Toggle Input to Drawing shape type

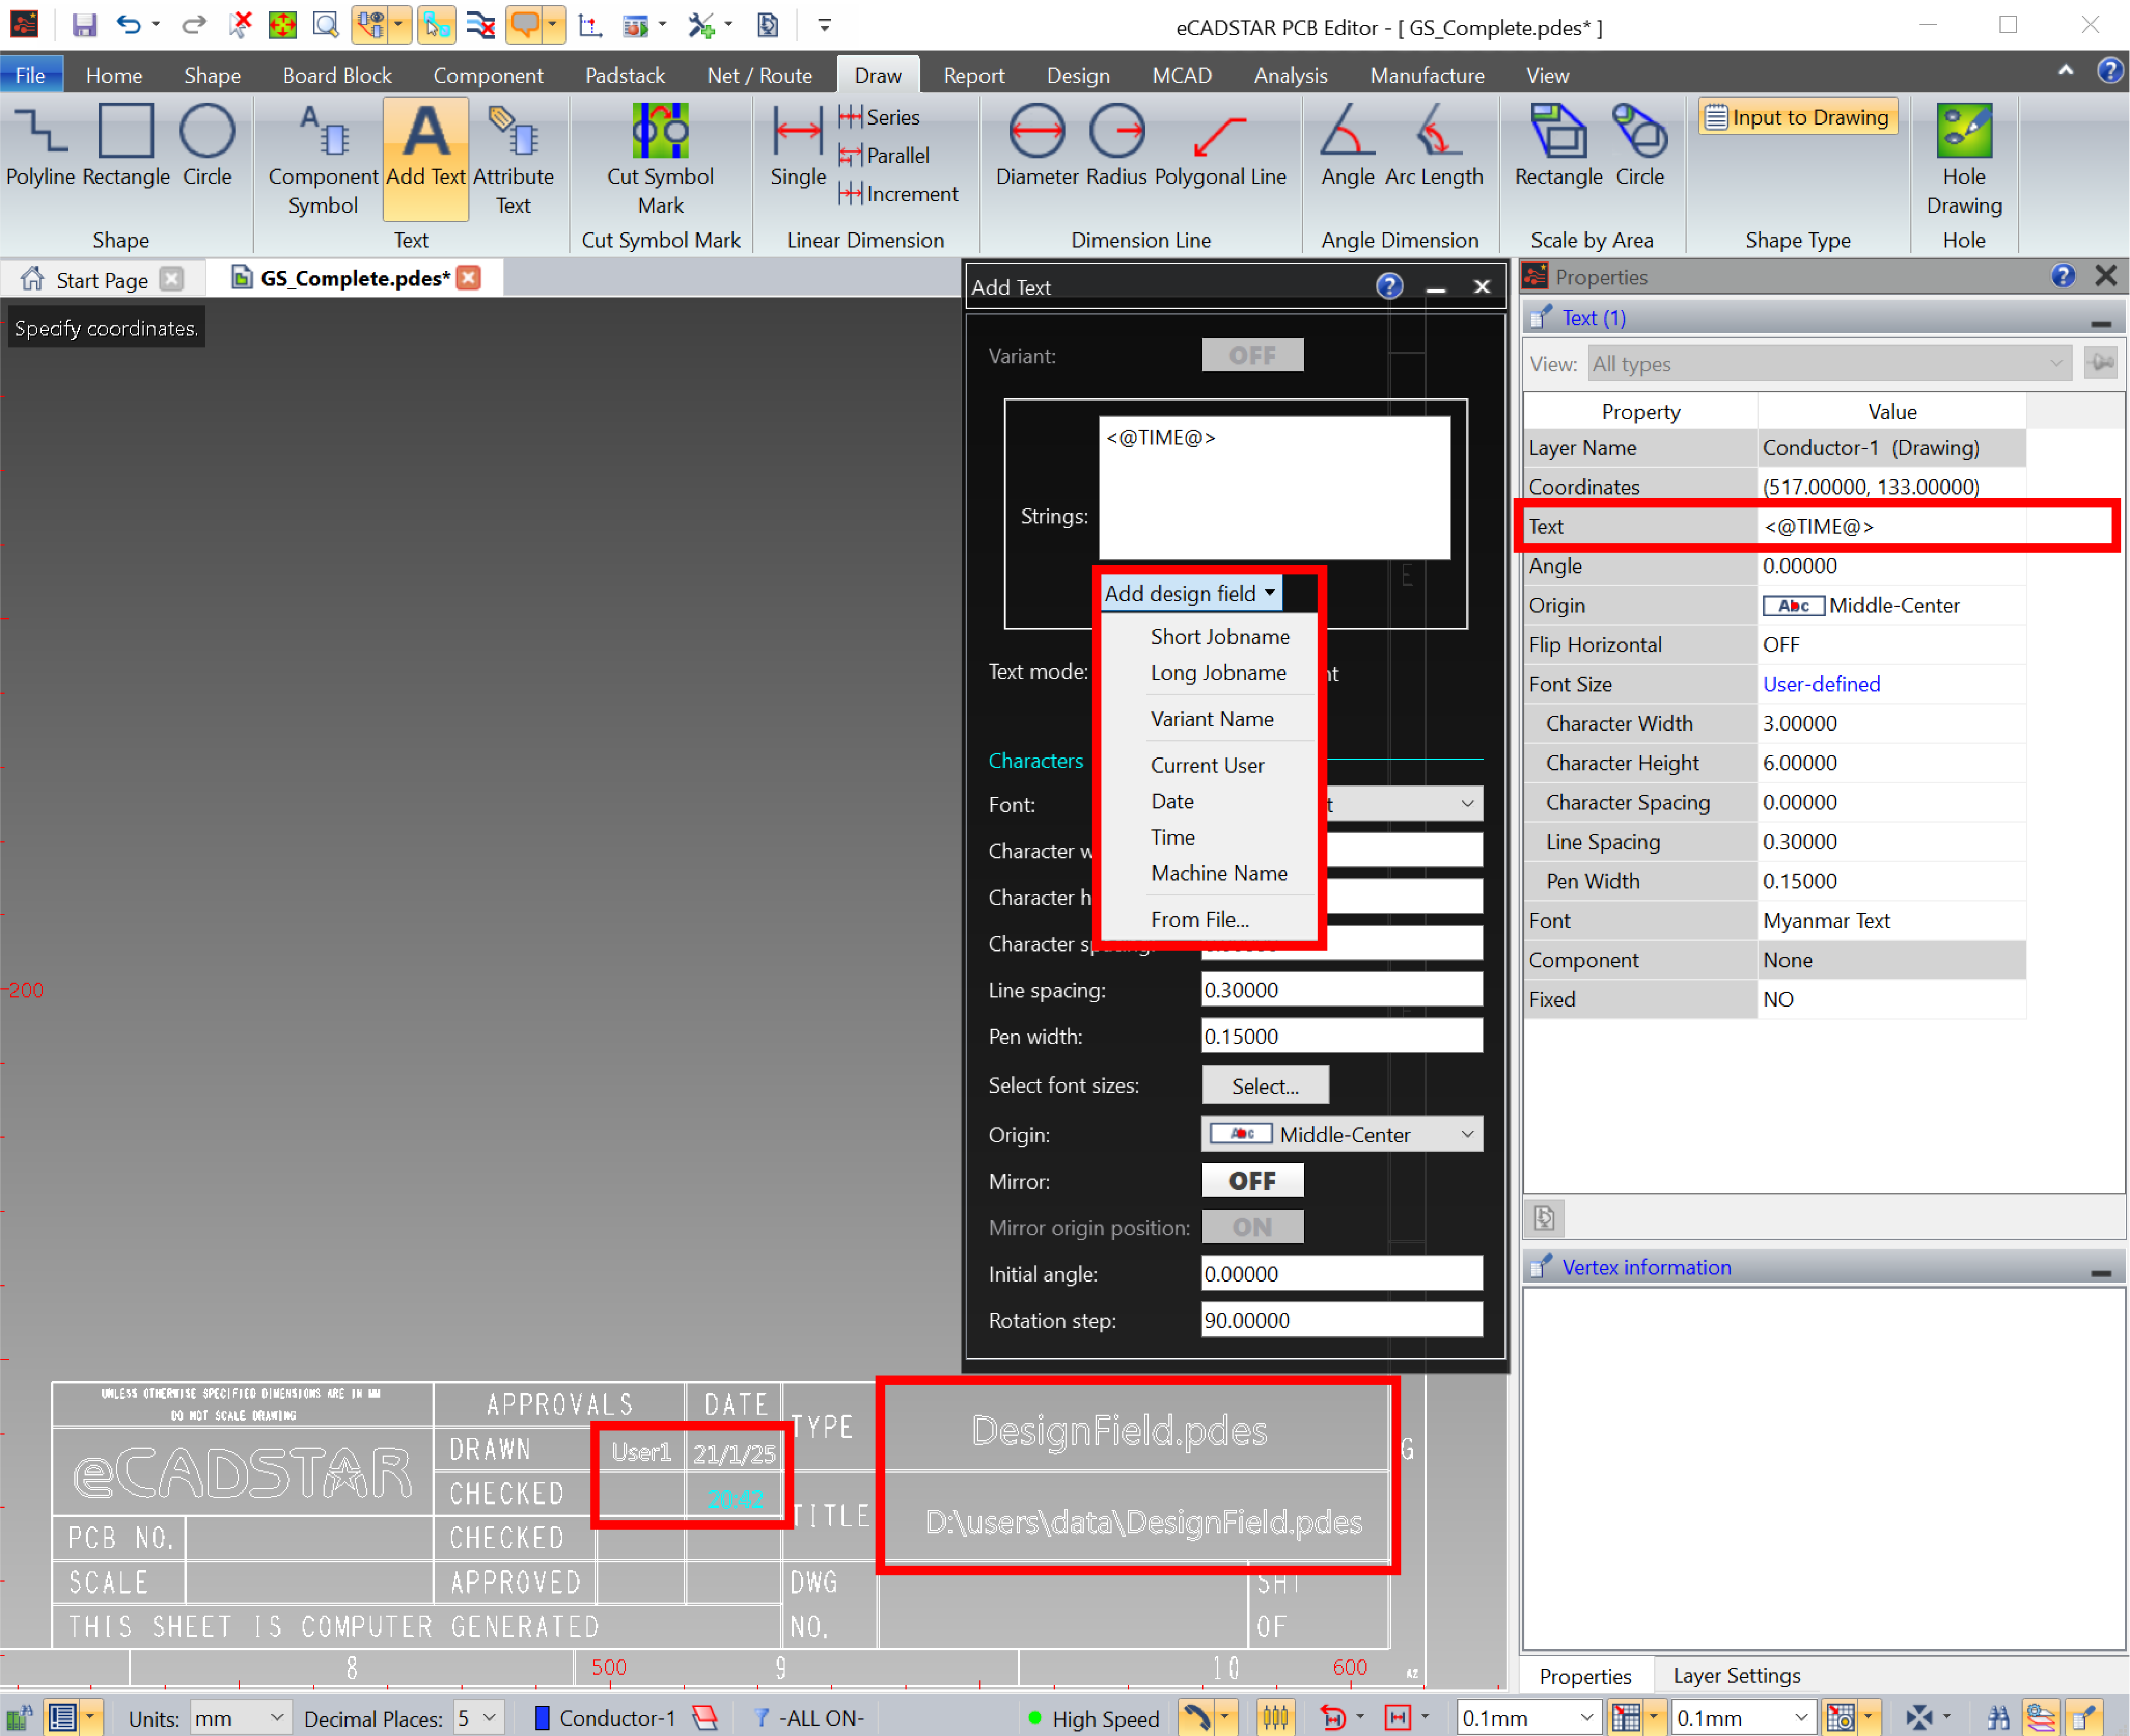1798,118
